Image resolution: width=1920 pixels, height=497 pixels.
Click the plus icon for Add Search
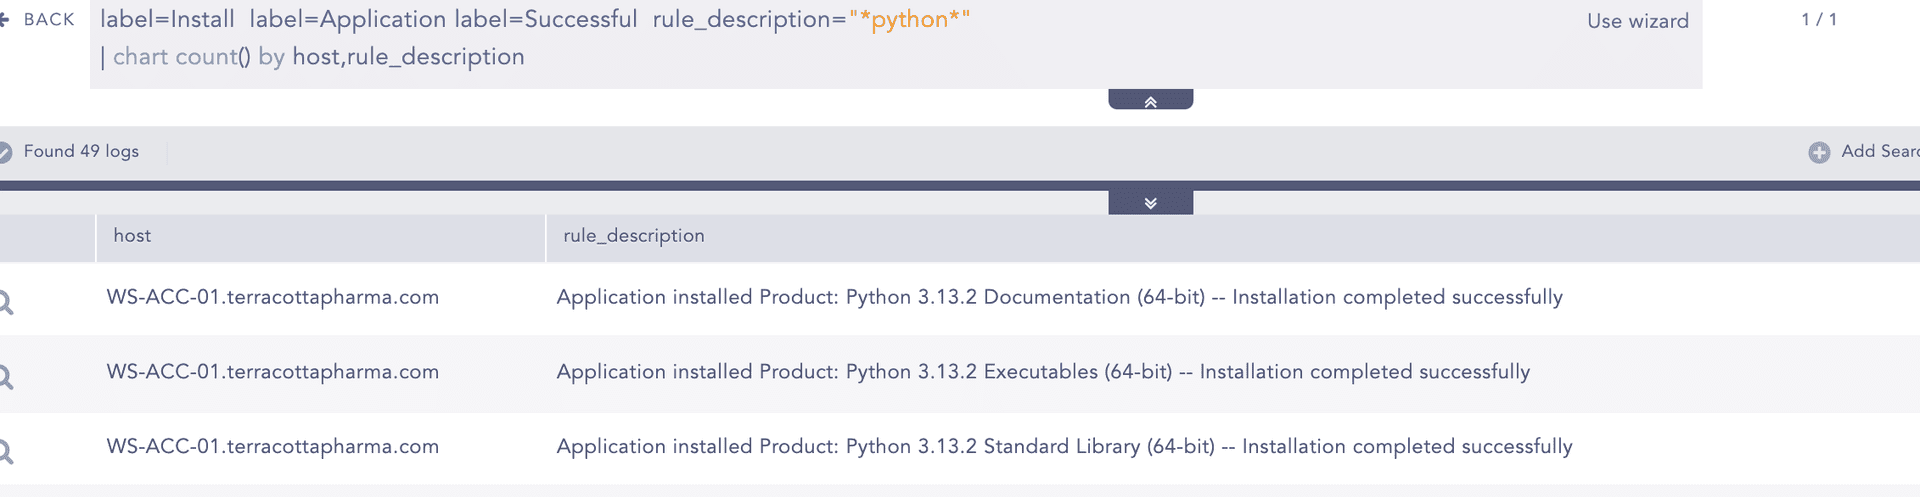pos(1819,152)
